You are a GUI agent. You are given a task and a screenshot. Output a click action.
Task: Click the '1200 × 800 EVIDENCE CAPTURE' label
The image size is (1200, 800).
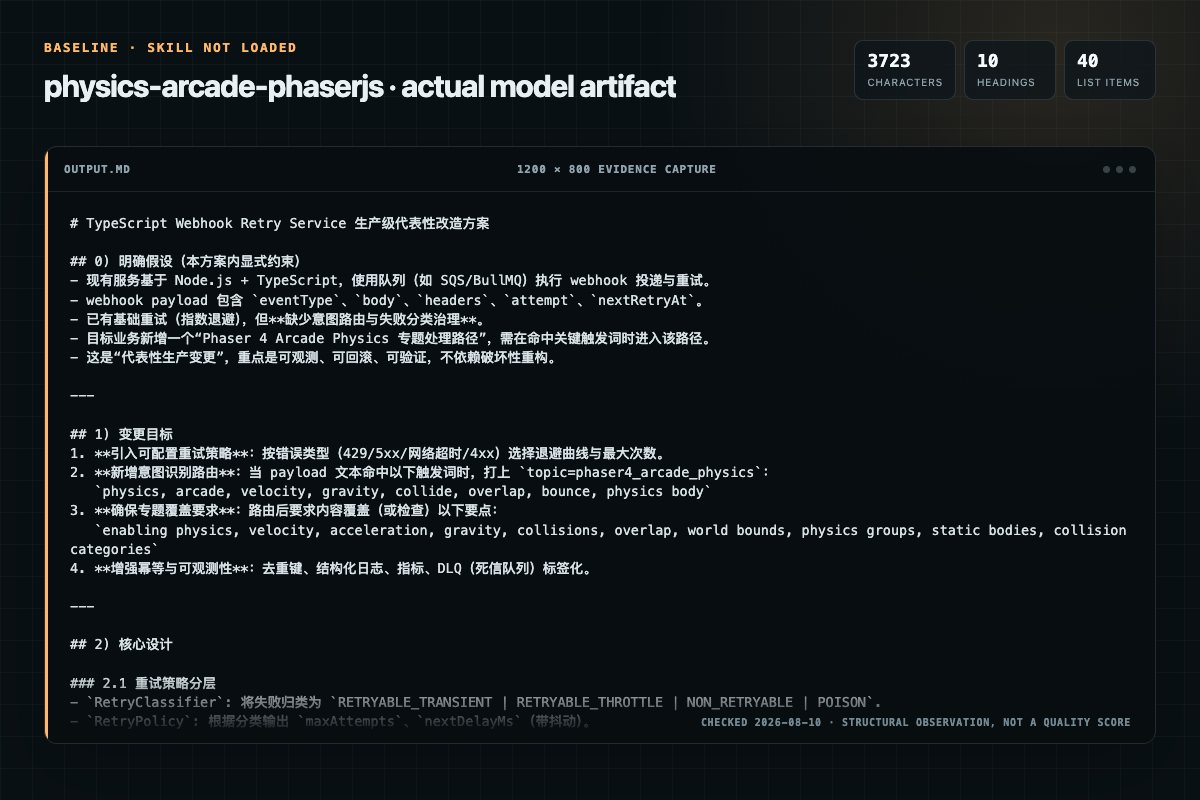pos(616,169)
